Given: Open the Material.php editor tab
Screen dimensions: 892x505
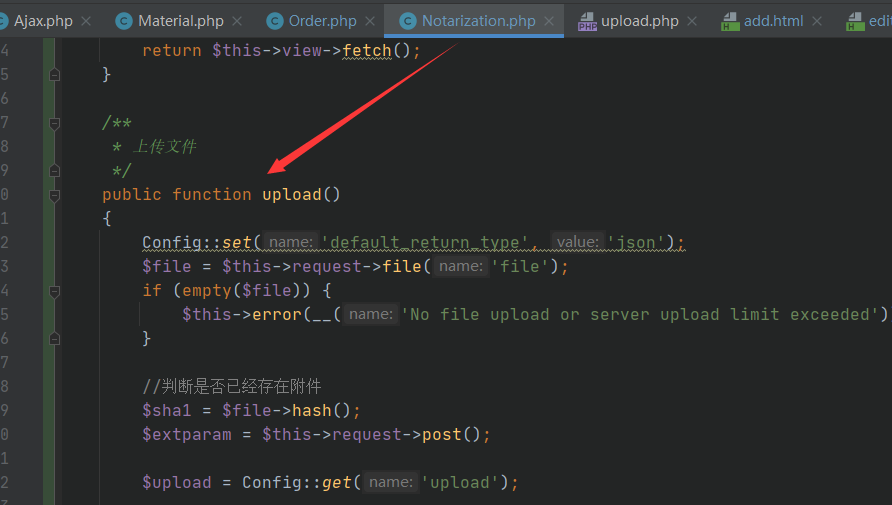Looking at the screenshot, I should pos(180,21).
